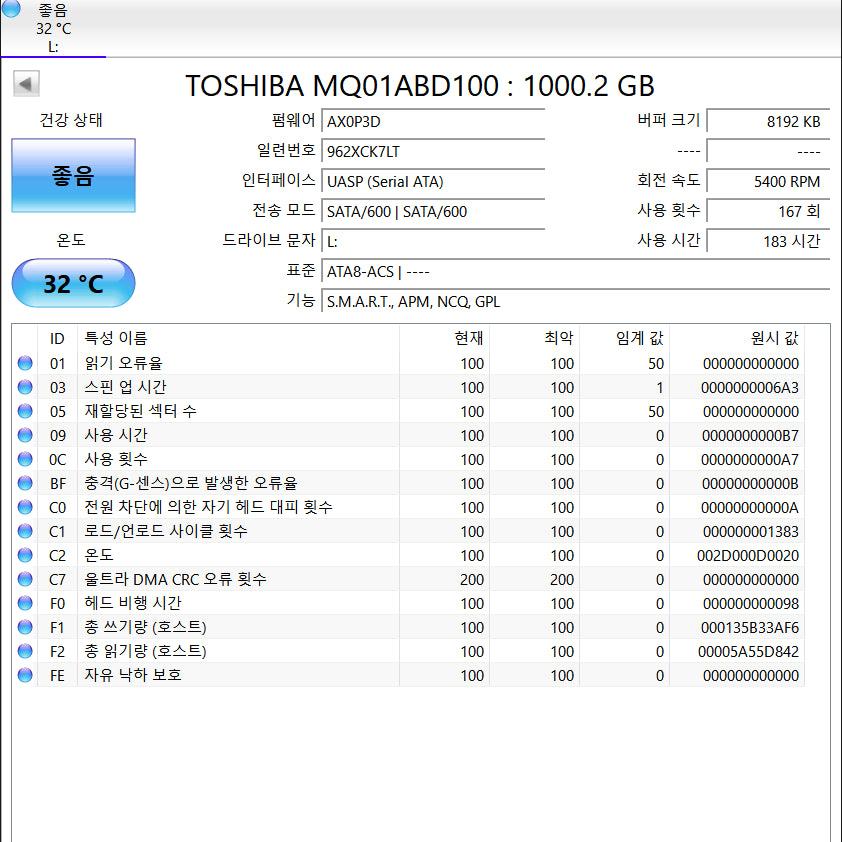842x842 pixels.
Task: Click the 현재 column header
Action: pos(445,338)
